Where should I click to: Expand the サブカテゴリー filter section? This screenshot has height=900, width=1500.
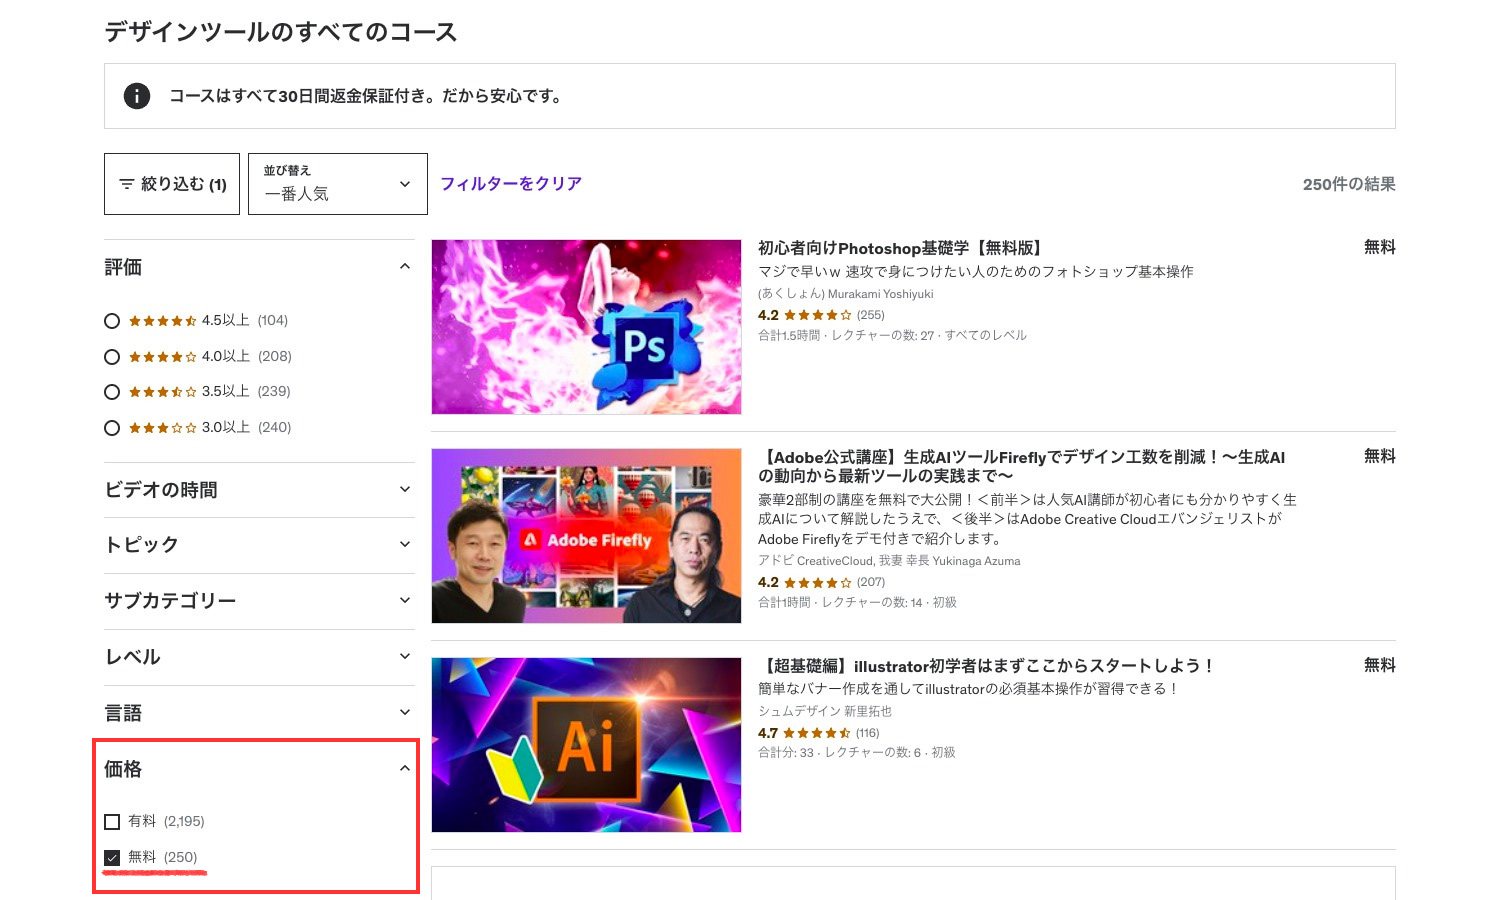259,601
